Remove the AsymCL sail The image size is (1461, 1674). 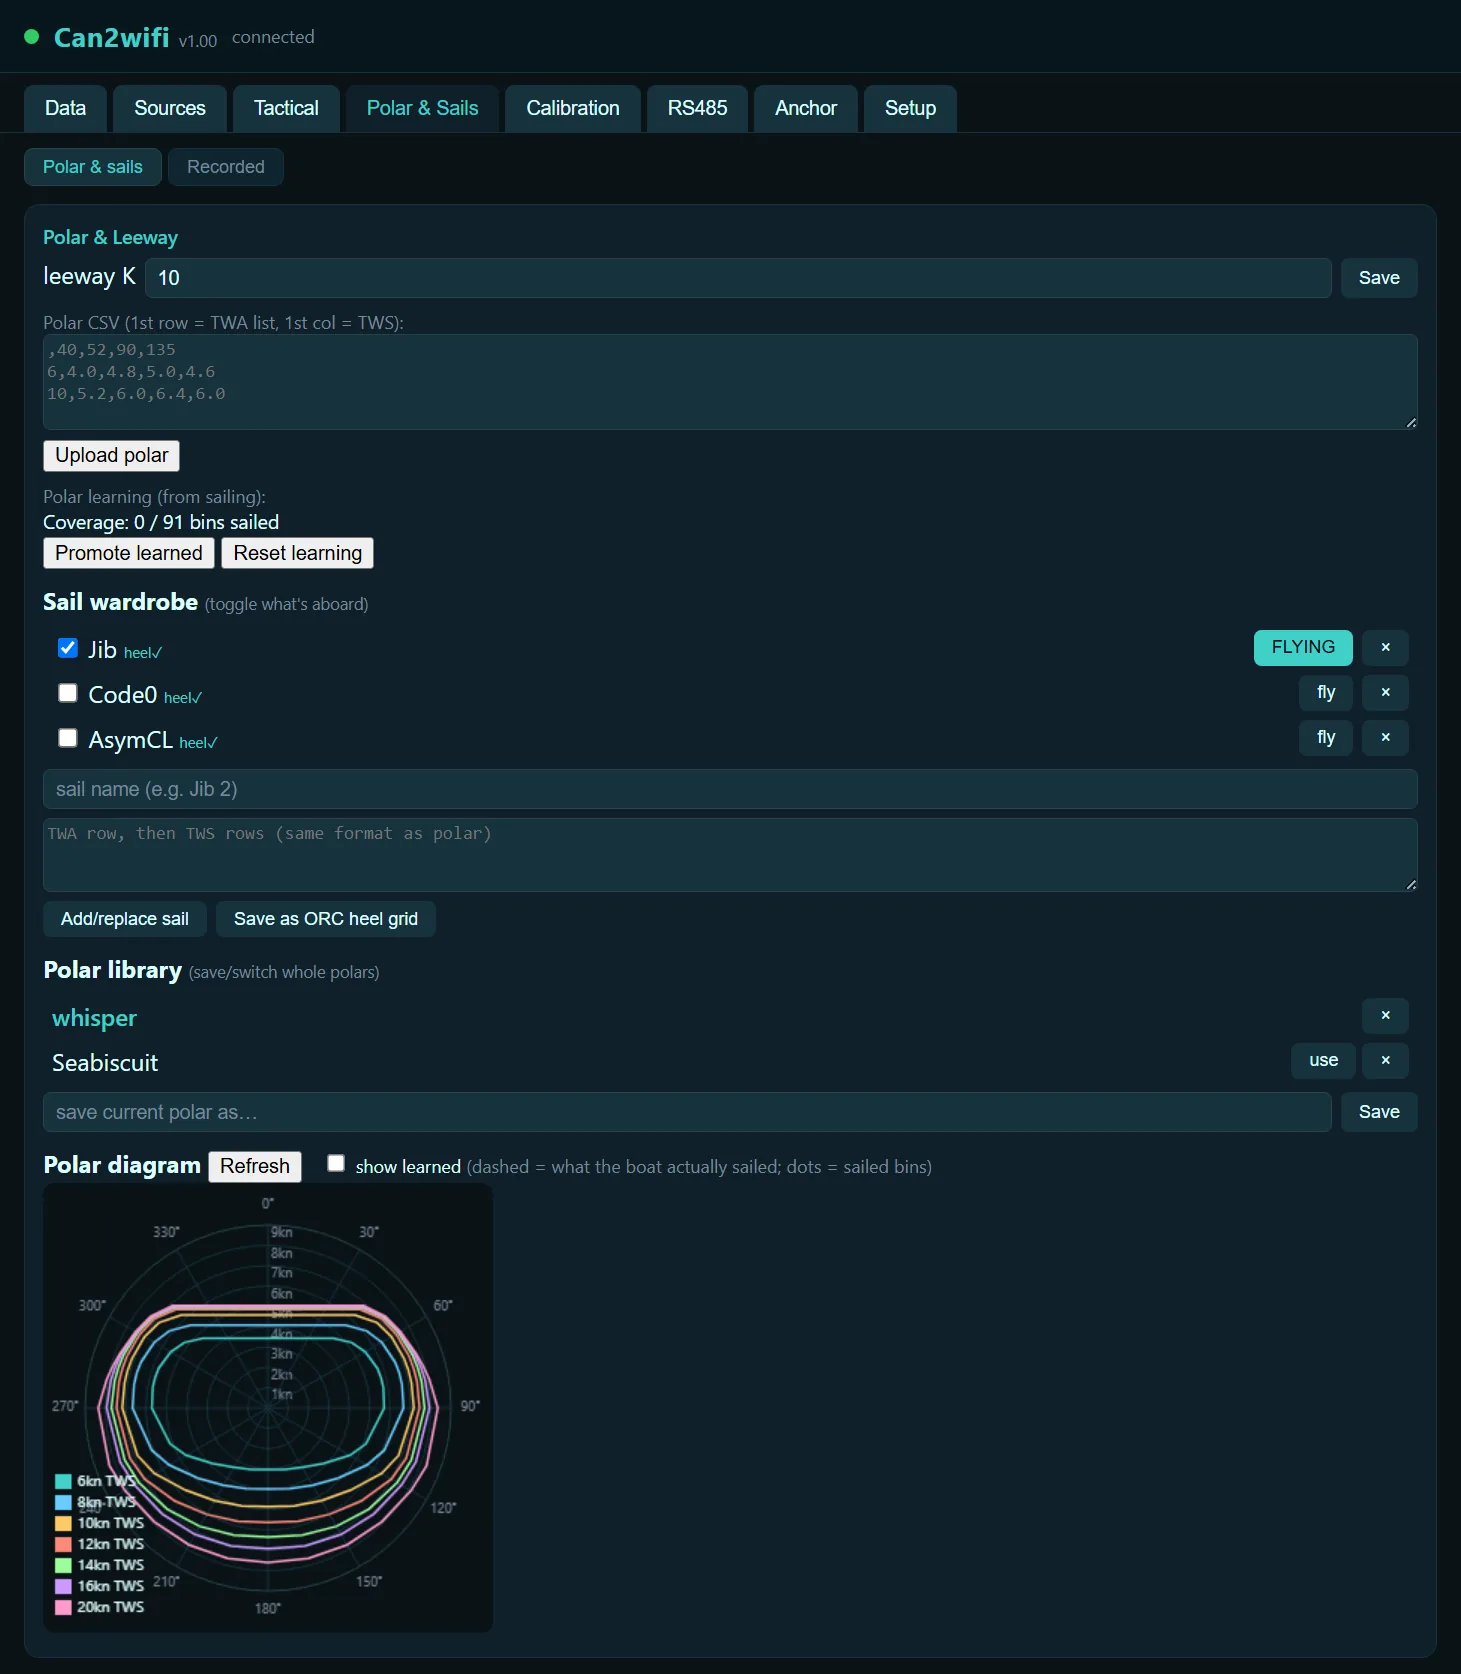click(x=1385, y=738)
